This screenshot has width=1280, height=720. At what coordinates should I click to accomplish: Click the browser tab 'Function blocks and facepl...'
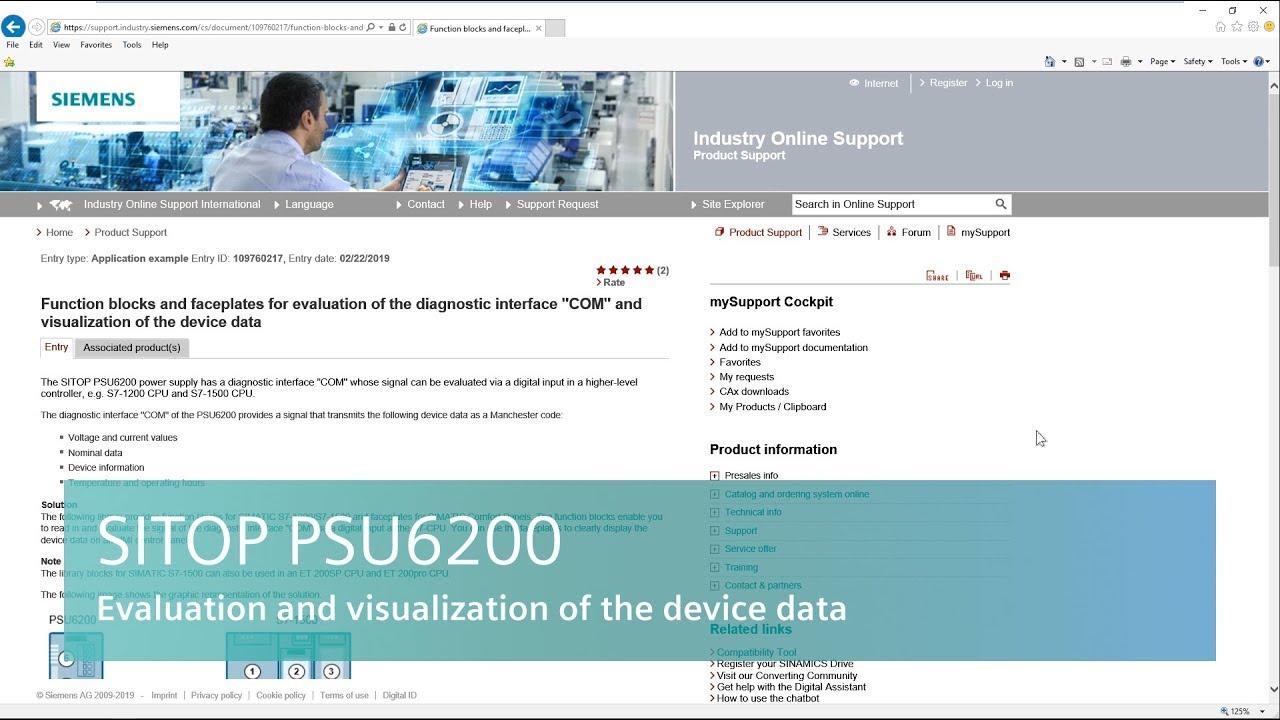(x=478, y=28)
